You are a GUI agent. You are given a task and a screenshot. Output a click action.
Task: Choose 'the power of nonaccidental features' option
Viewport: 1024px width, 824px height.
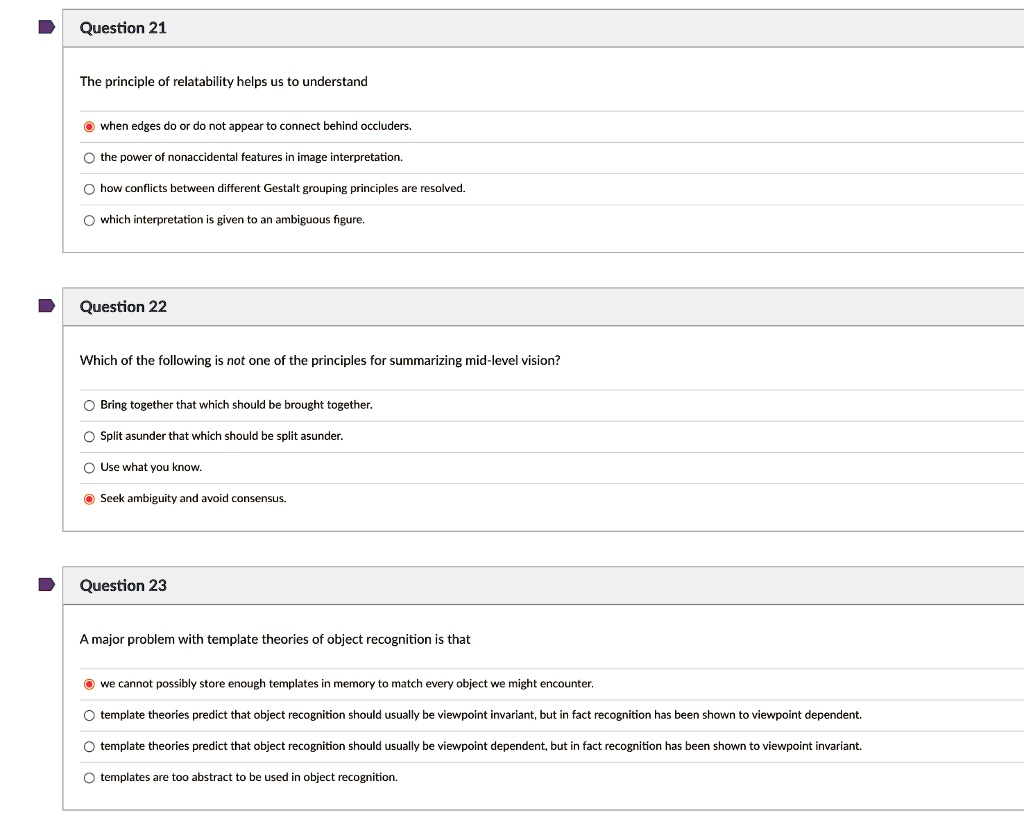click(x=89, y=158)
